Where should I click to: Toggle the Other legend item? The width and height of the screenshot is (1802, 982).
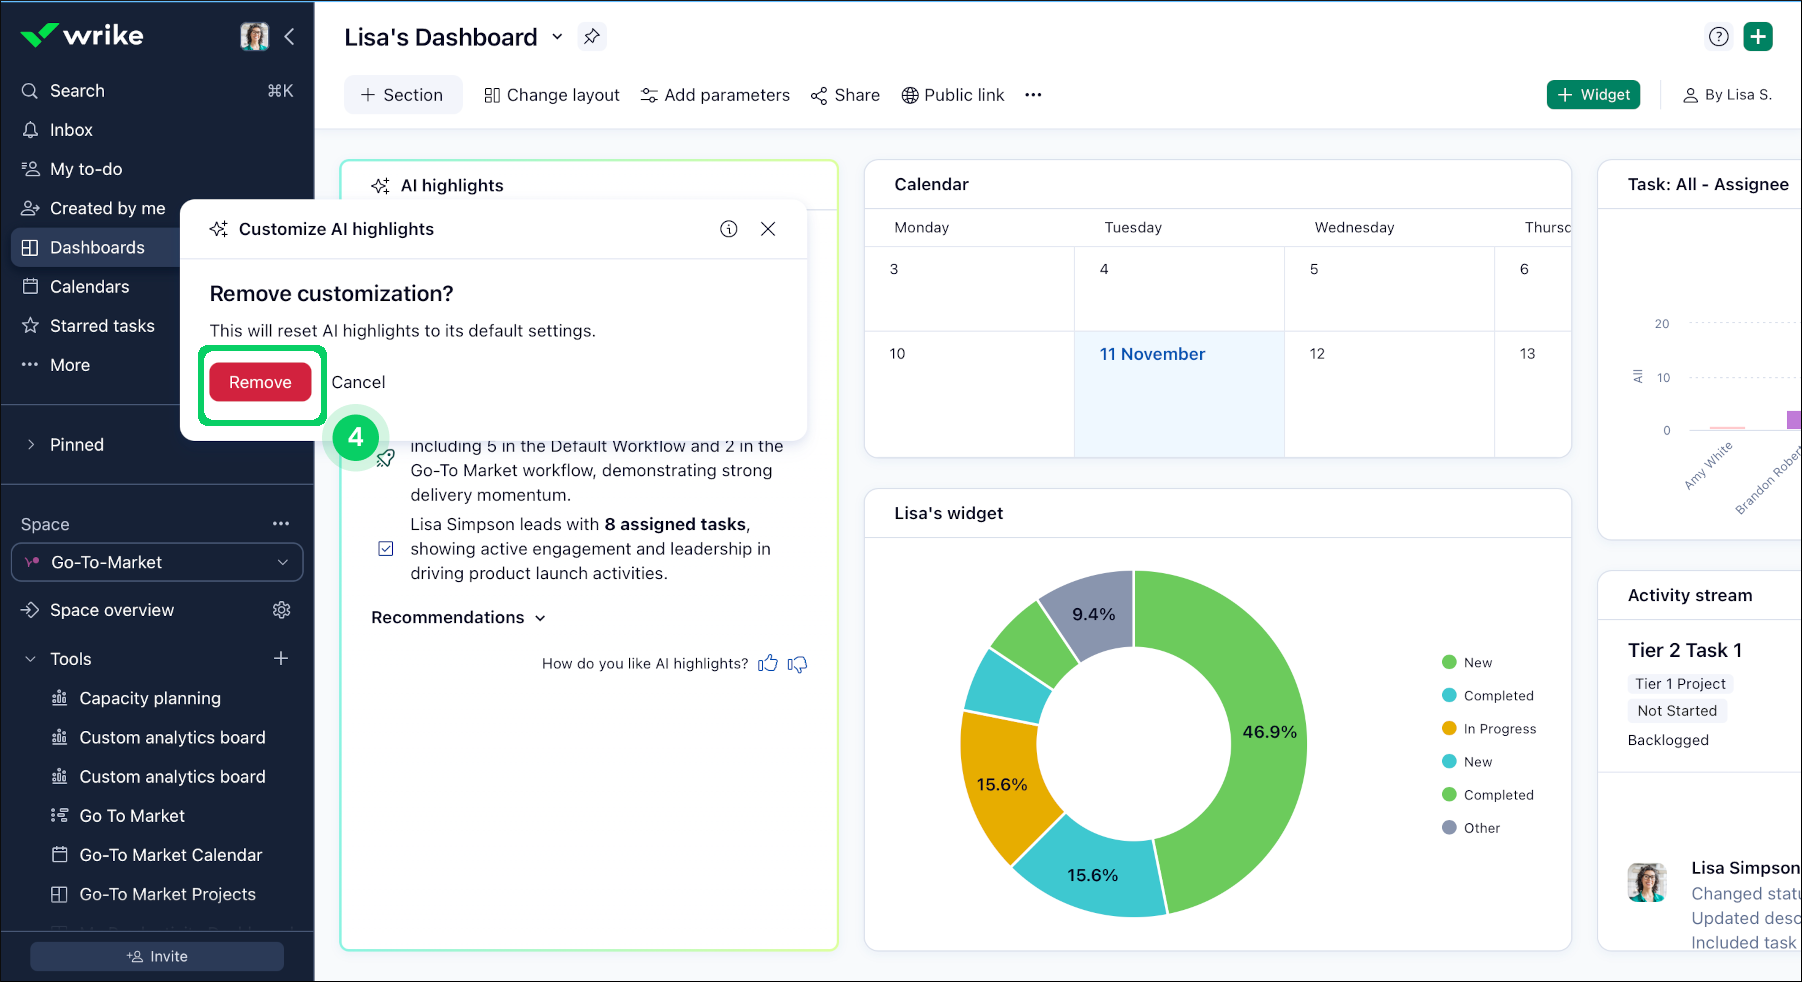(1480, 828)
